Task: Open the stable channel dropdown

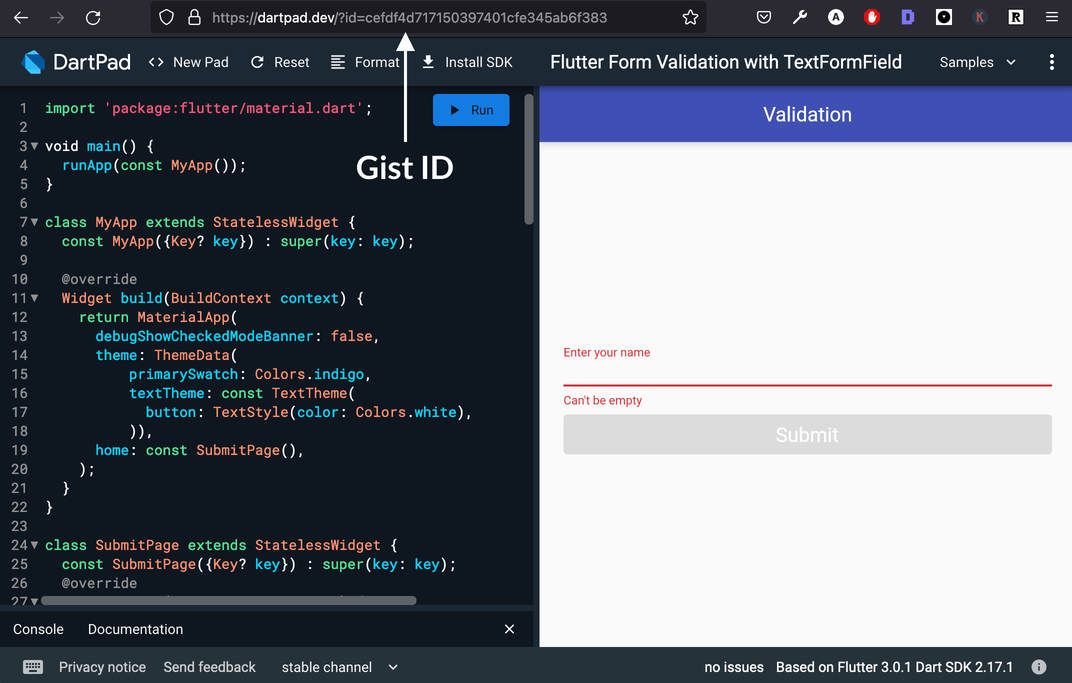Action: 340,667
